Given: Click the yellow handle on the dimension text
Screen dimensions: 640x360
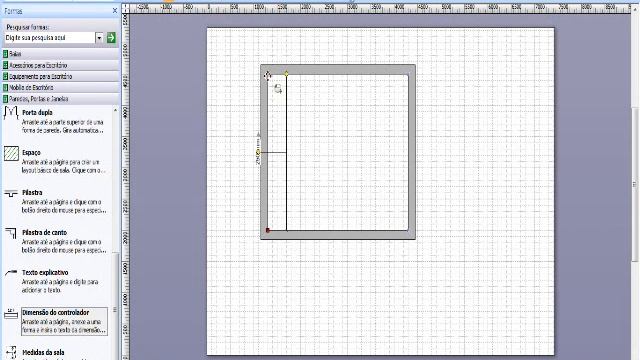Looking at the screenshot, I should pyautogui.click(x=258, y=152).
